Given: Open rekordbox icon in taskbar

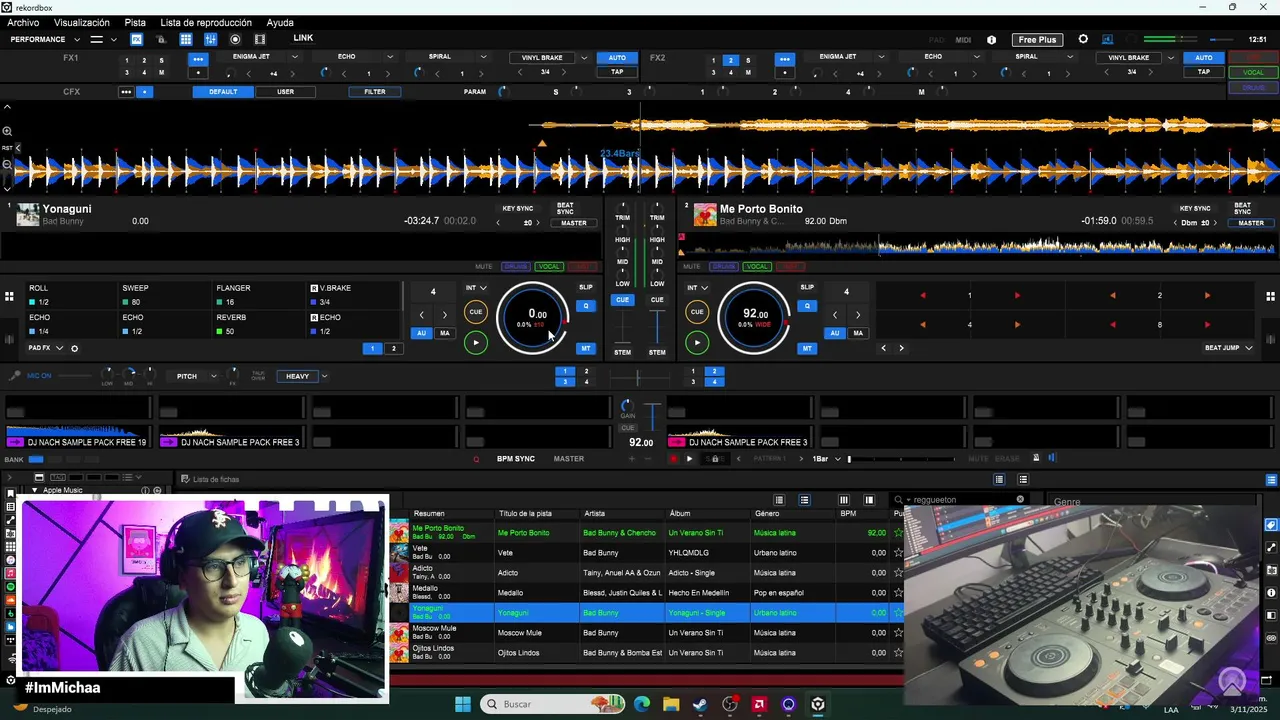Looking at the screenshot, I should coord(818,704).
